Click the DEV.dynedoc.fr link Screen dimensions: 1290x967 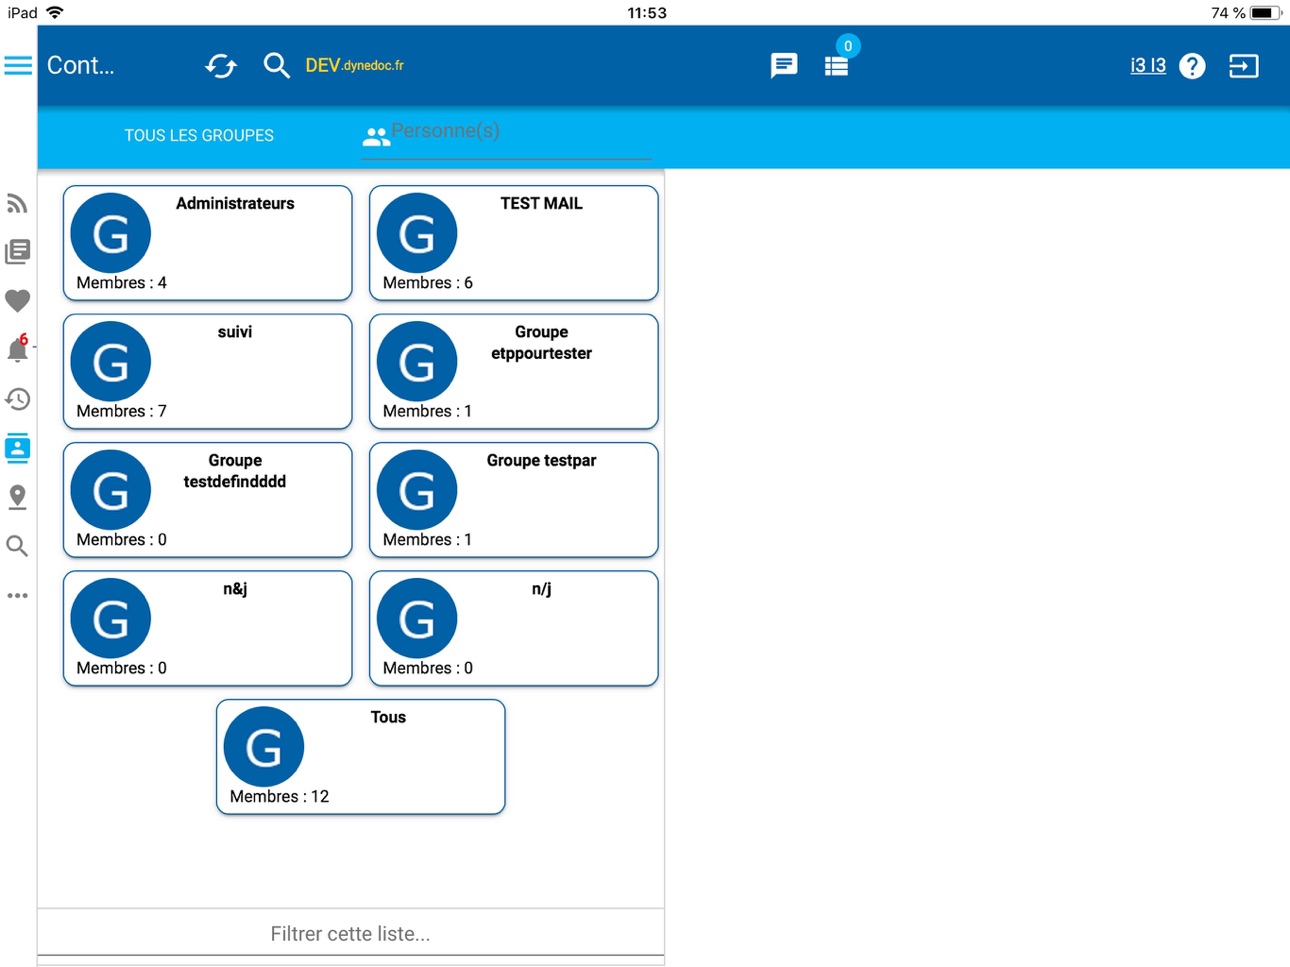pyautogui.click(x=355, y=65)
